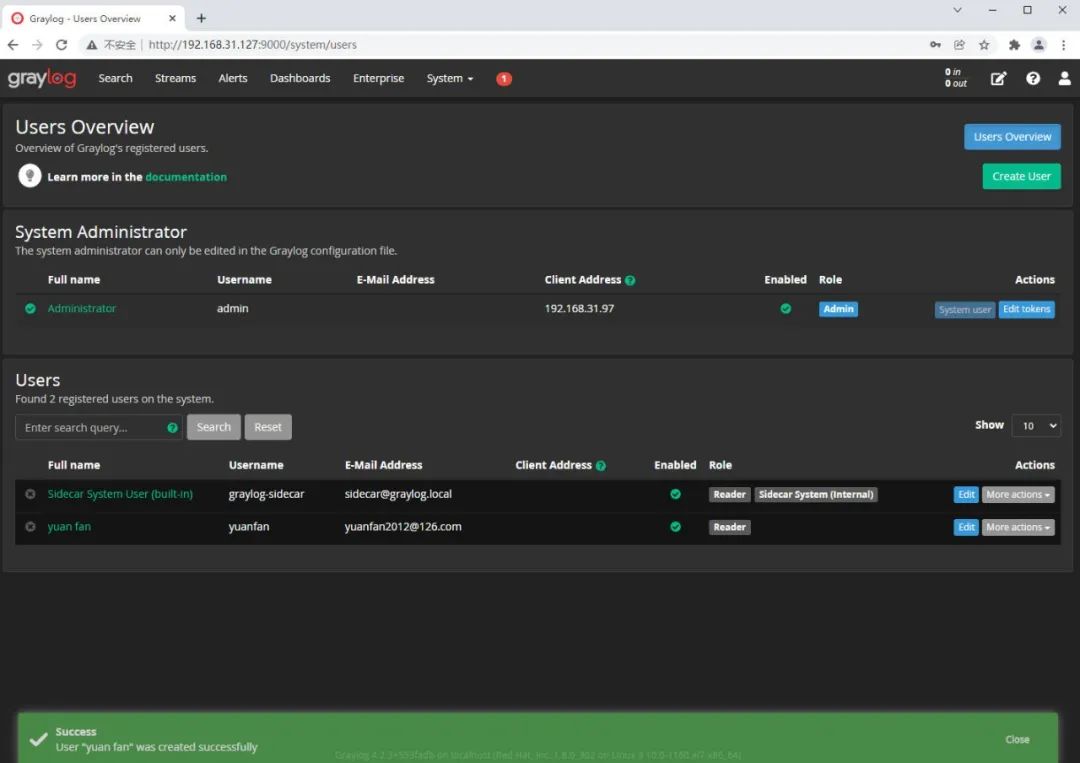Open More actions for yuan fan
1080x763 pixels.
point(1017,527)
